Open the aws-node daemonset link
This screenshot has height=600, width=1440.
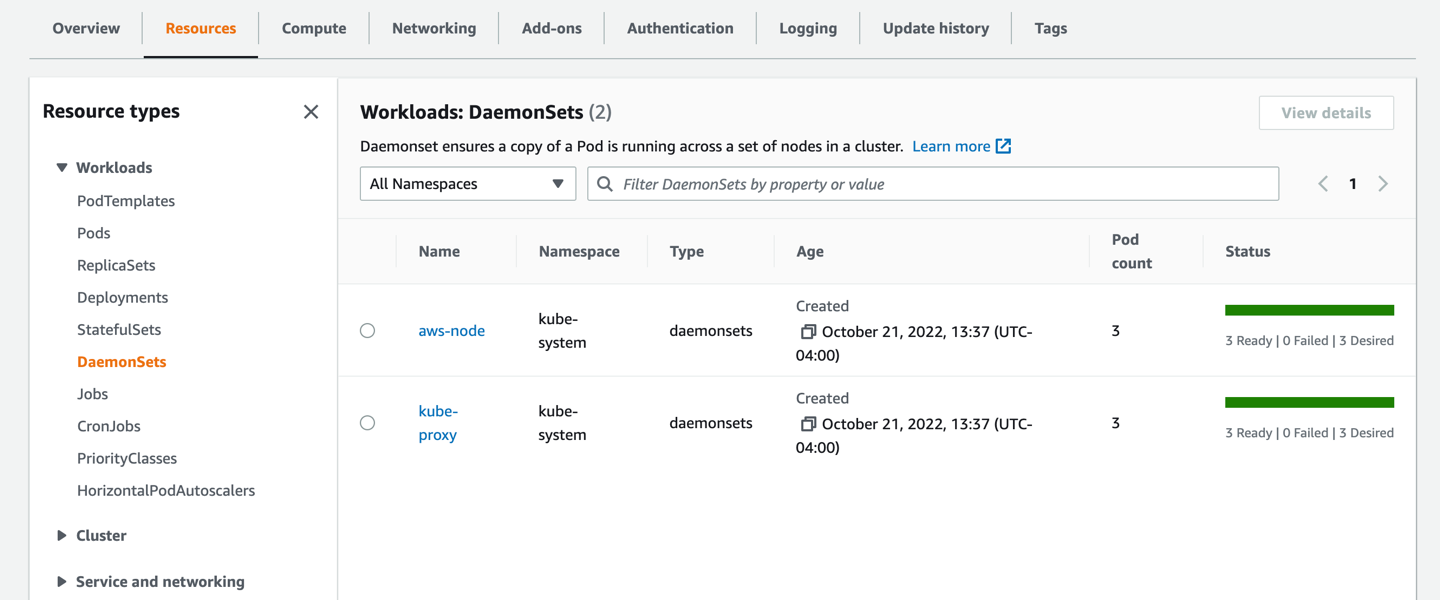point(452,330)
